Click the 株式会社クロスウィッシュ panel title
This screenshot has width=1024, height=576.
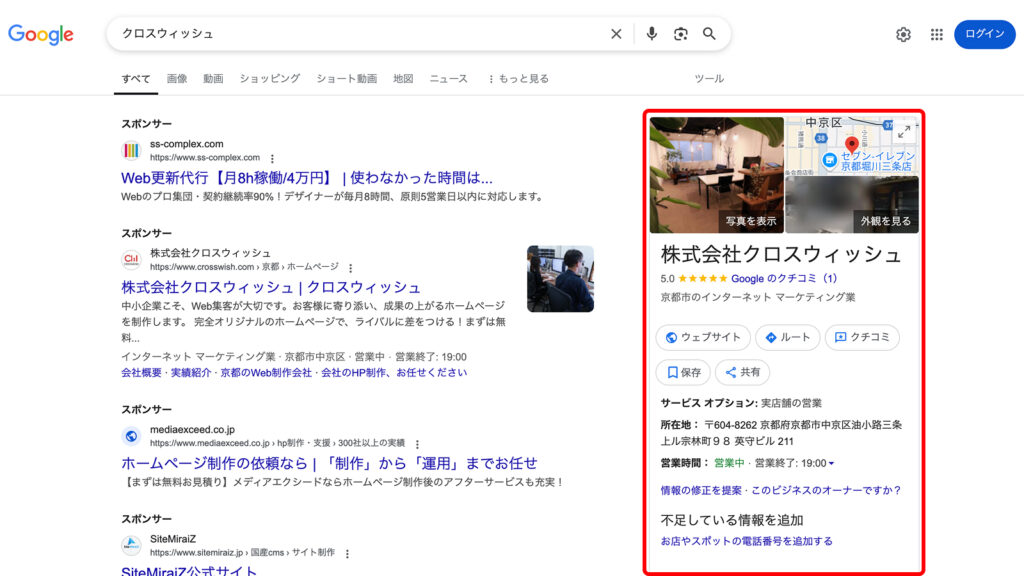tap(781, 254)
